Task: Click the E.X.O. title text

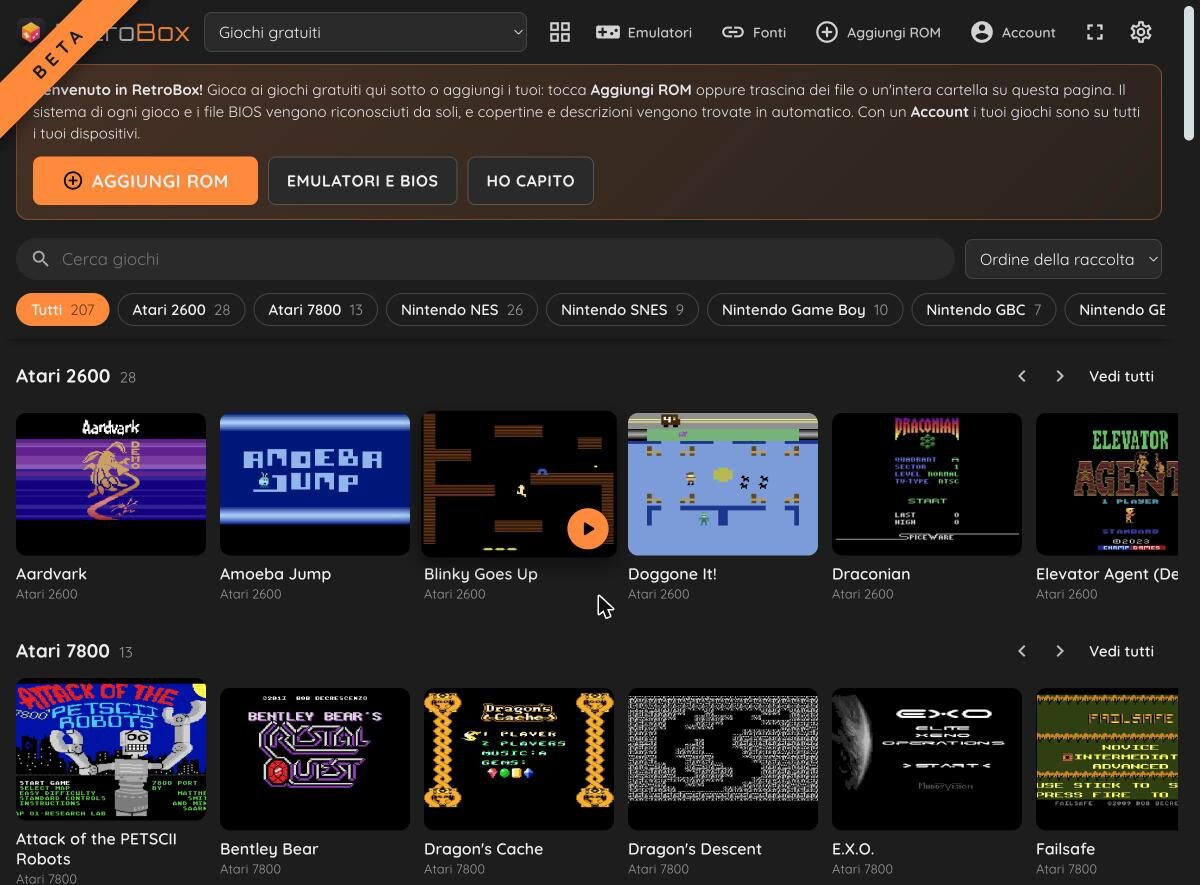Action: coord(853,849)
